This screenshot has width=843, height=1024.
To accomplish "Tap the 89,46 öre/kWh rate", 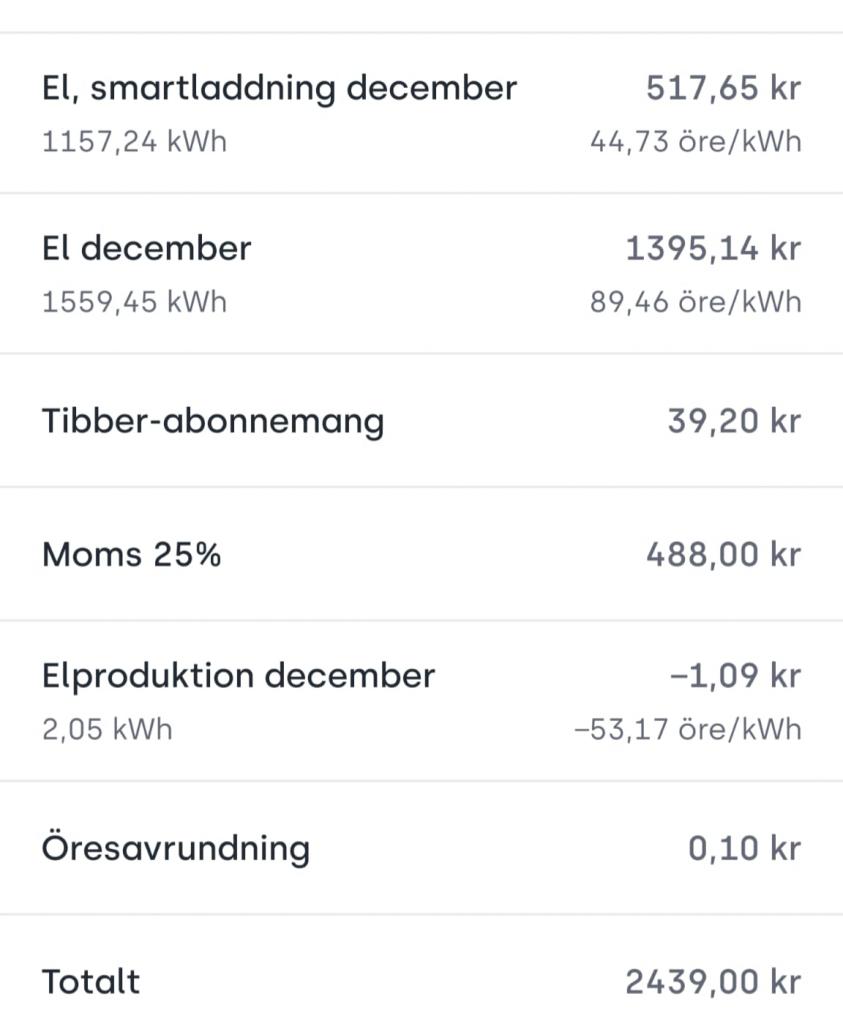I will [x=695, y=302].
